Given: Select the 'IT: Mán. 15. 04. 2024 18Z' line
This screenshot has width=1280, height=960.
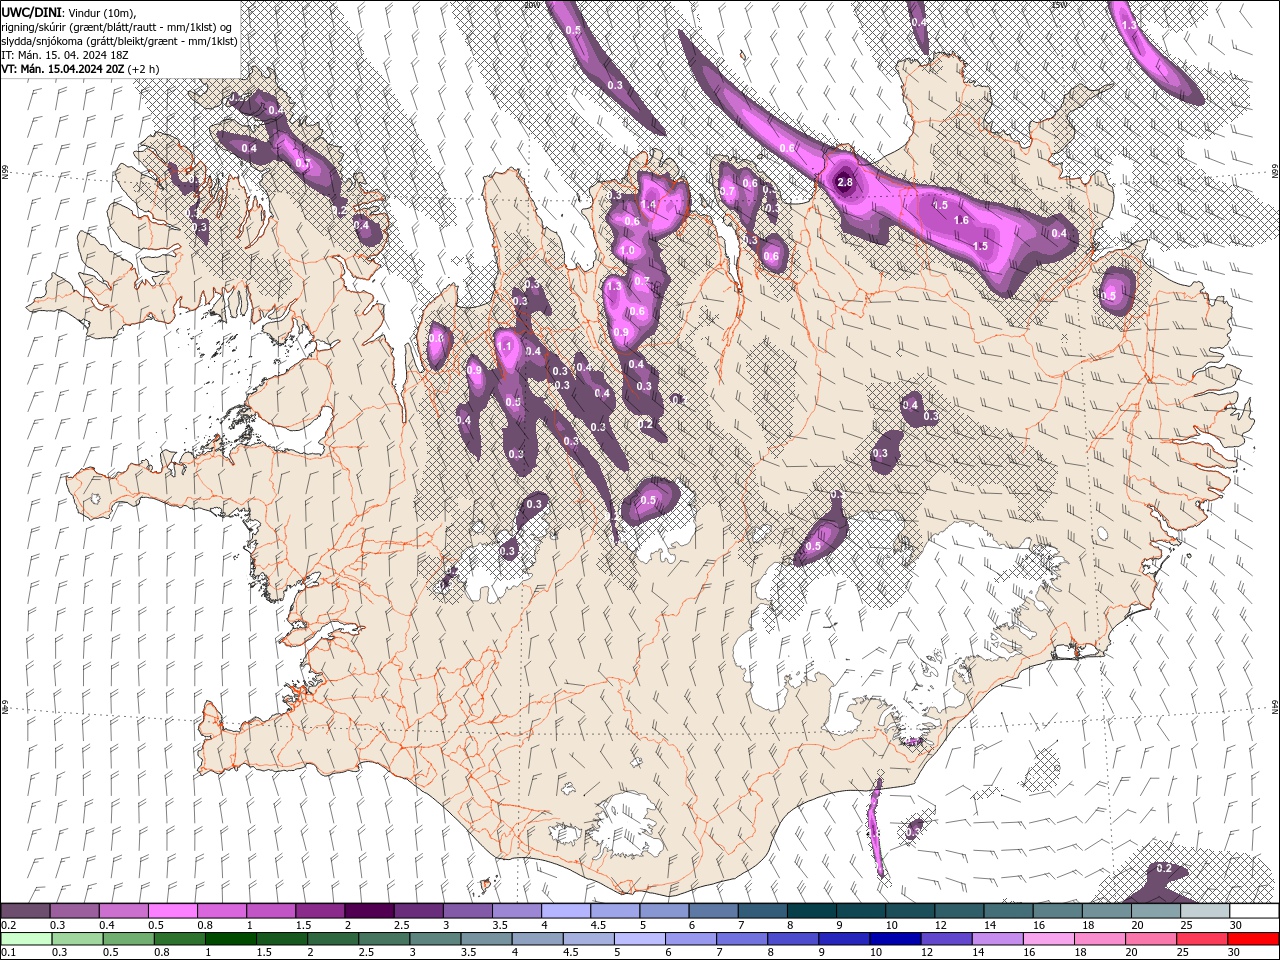Looking at the screenshot, I should pos(67,55).
